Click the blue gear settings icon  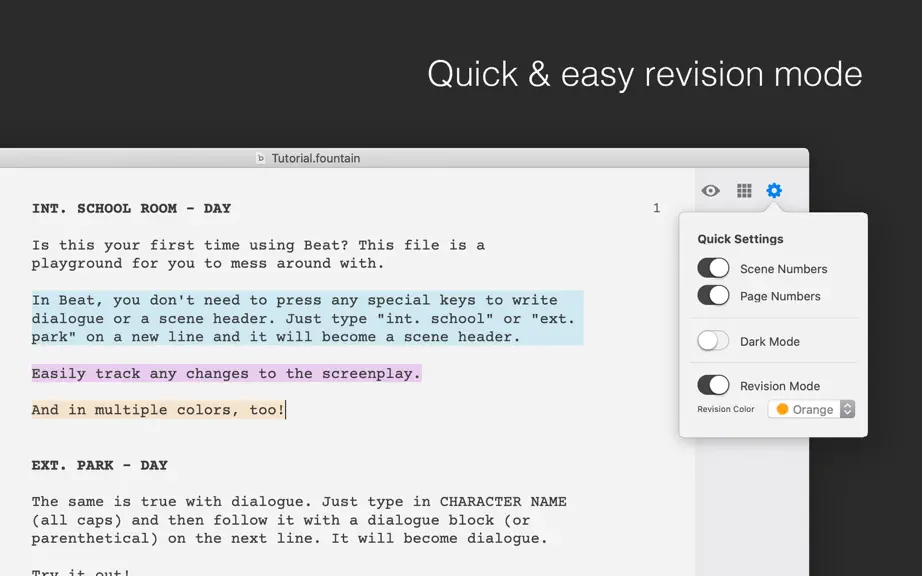pyautogui.click(x=774, y=190)
